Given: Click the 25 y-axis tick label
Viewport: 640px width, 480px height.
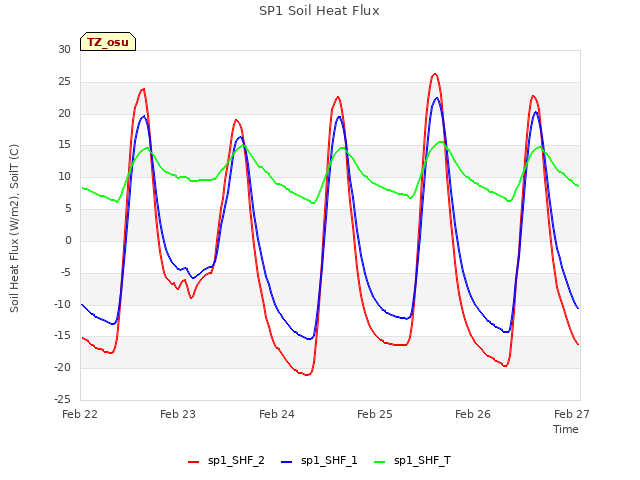Looking at the screenshot, I should pos(64,82).
